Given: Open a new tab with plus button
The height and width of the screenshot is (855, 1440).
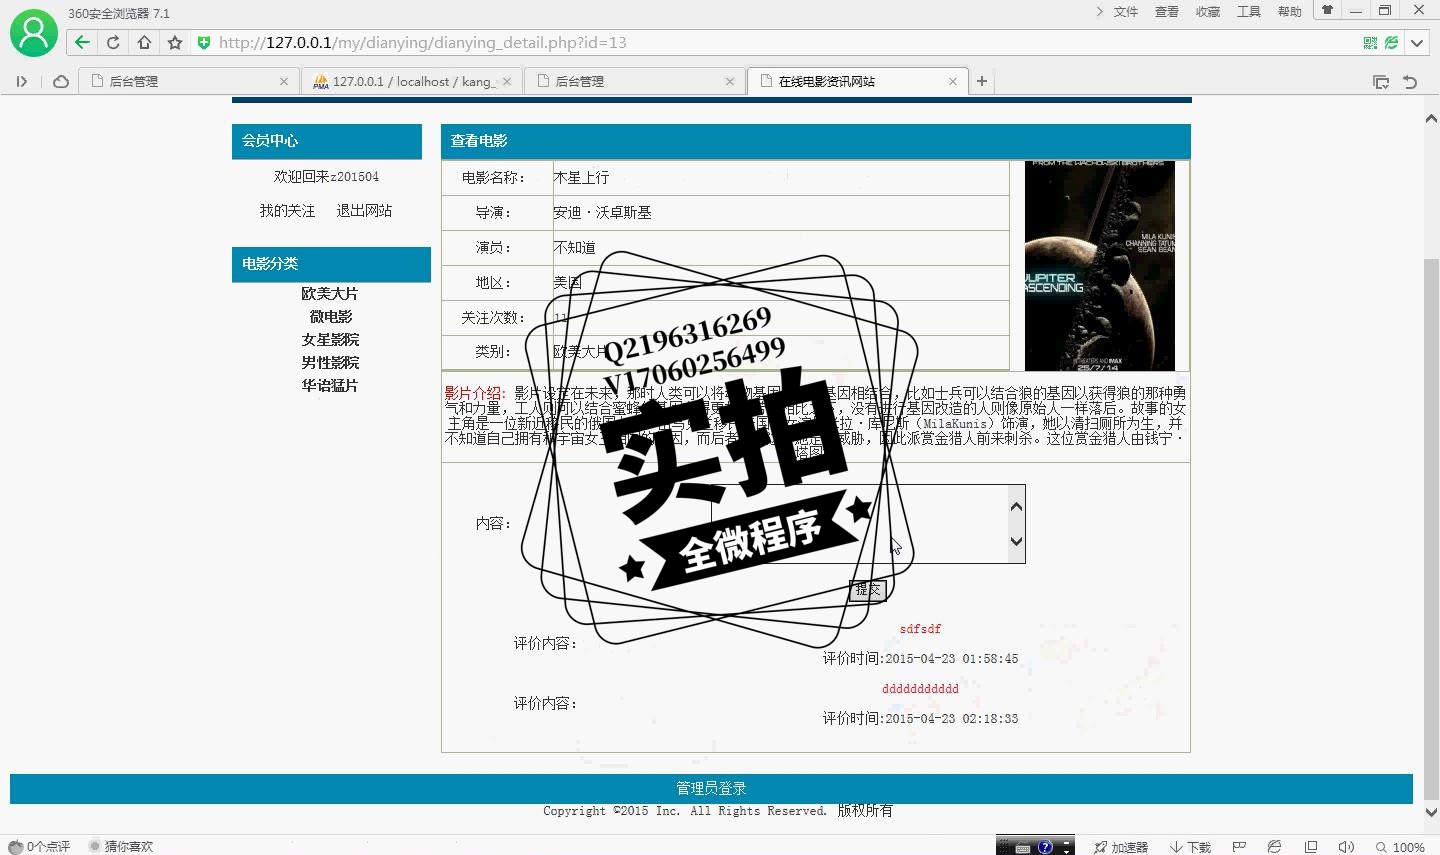Looking at the screenshot, I should click(x=982, y=81).
